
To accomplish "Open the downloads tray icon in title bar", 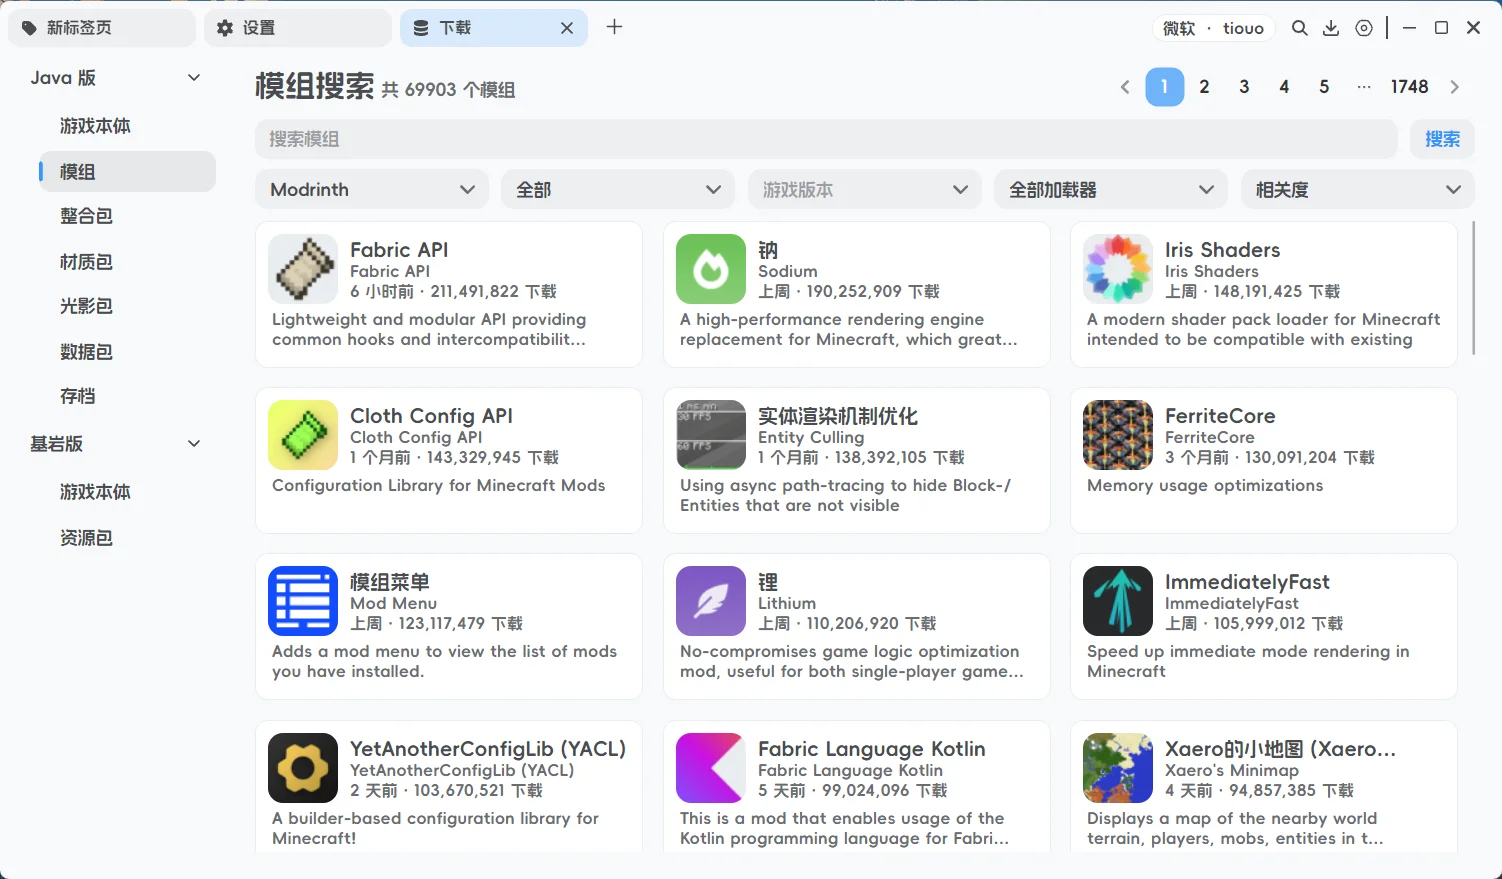I will tap(1331, 28).
